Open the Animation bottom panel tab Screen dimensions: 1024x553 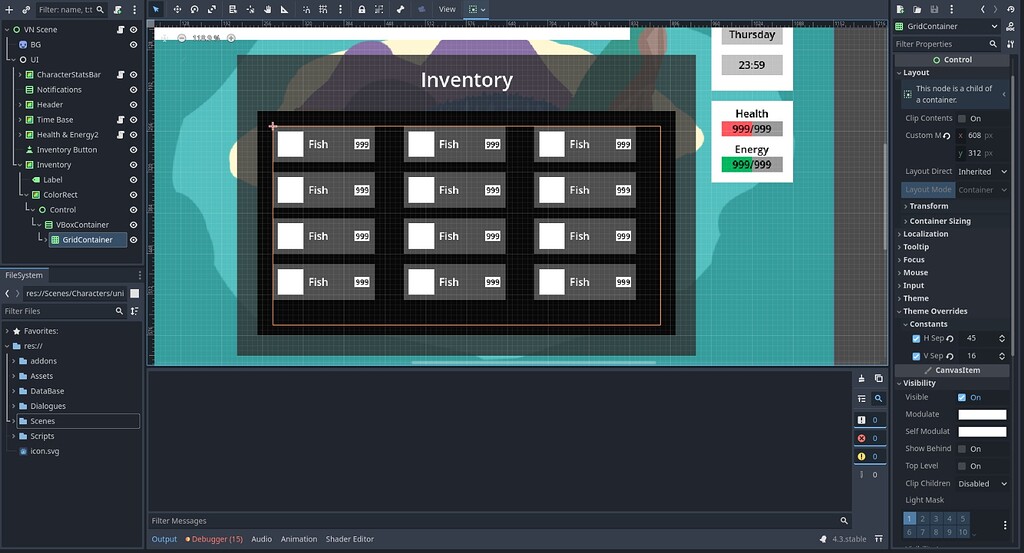(298, 539)
